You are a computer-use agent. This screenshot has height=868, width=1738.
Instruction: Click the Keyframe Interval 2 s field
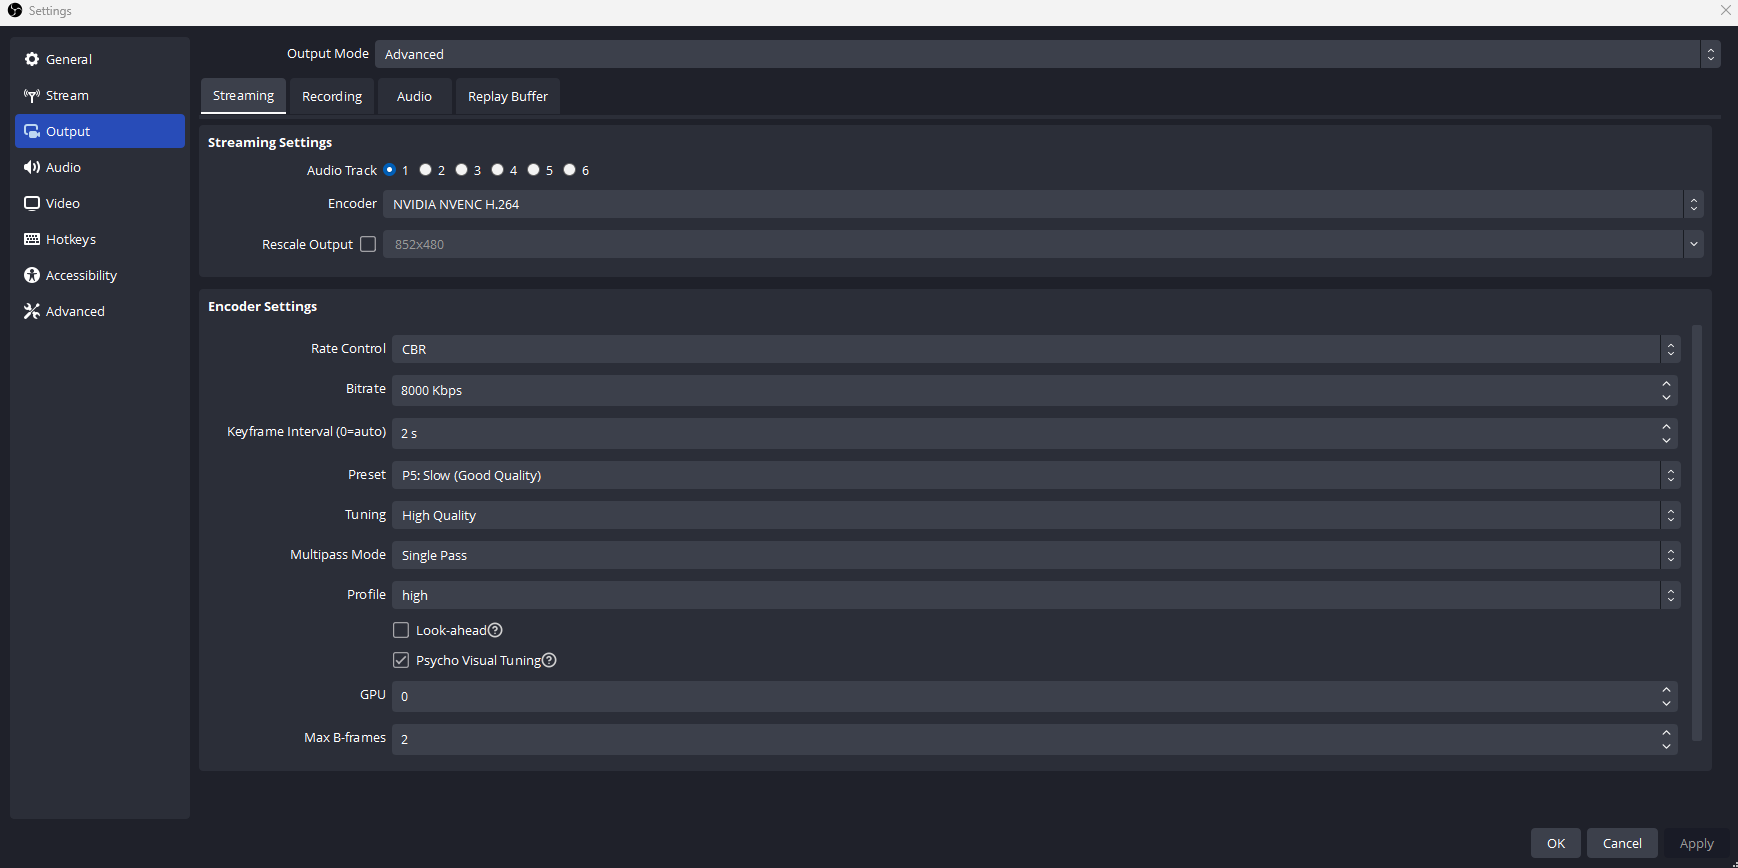pyautogui.click(x=1034, y=433)
